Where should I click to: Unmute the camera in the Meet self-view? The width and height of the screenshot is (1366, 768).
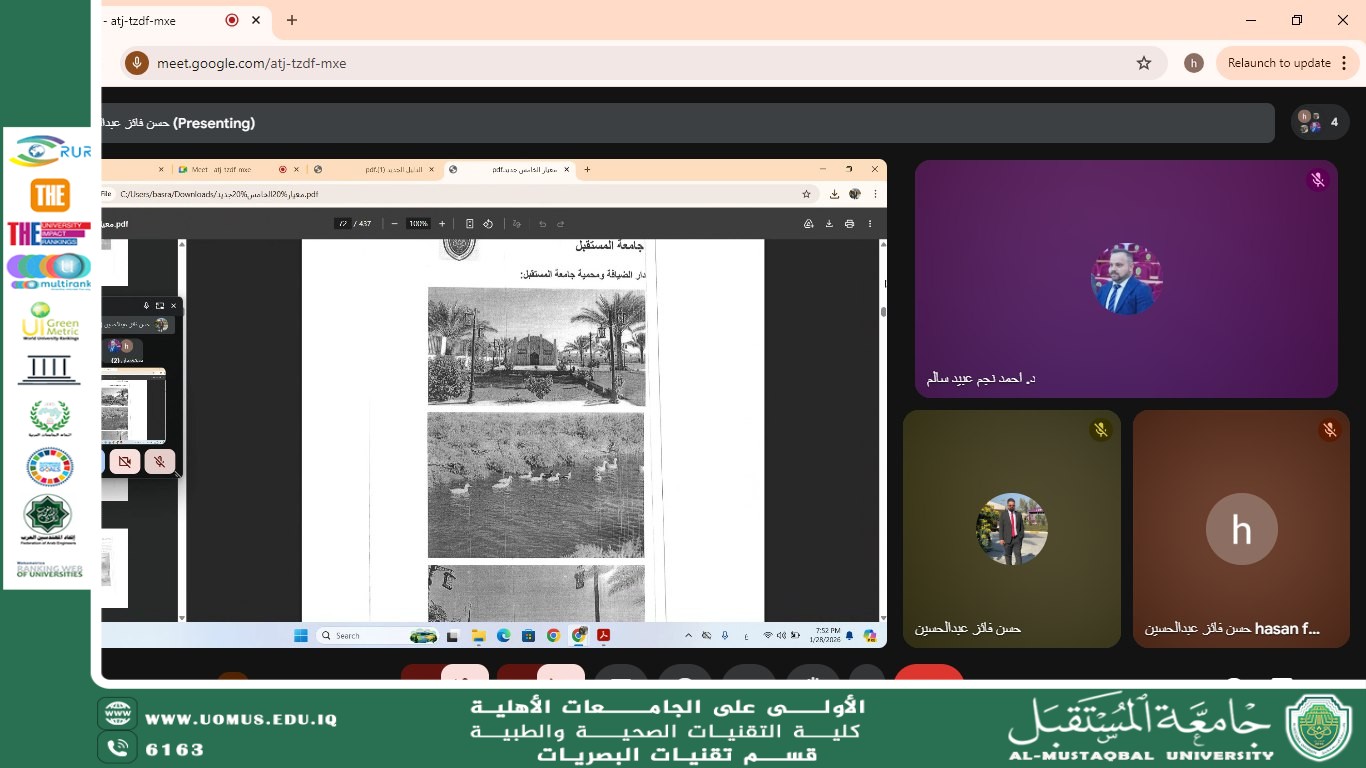coord(124,461)
